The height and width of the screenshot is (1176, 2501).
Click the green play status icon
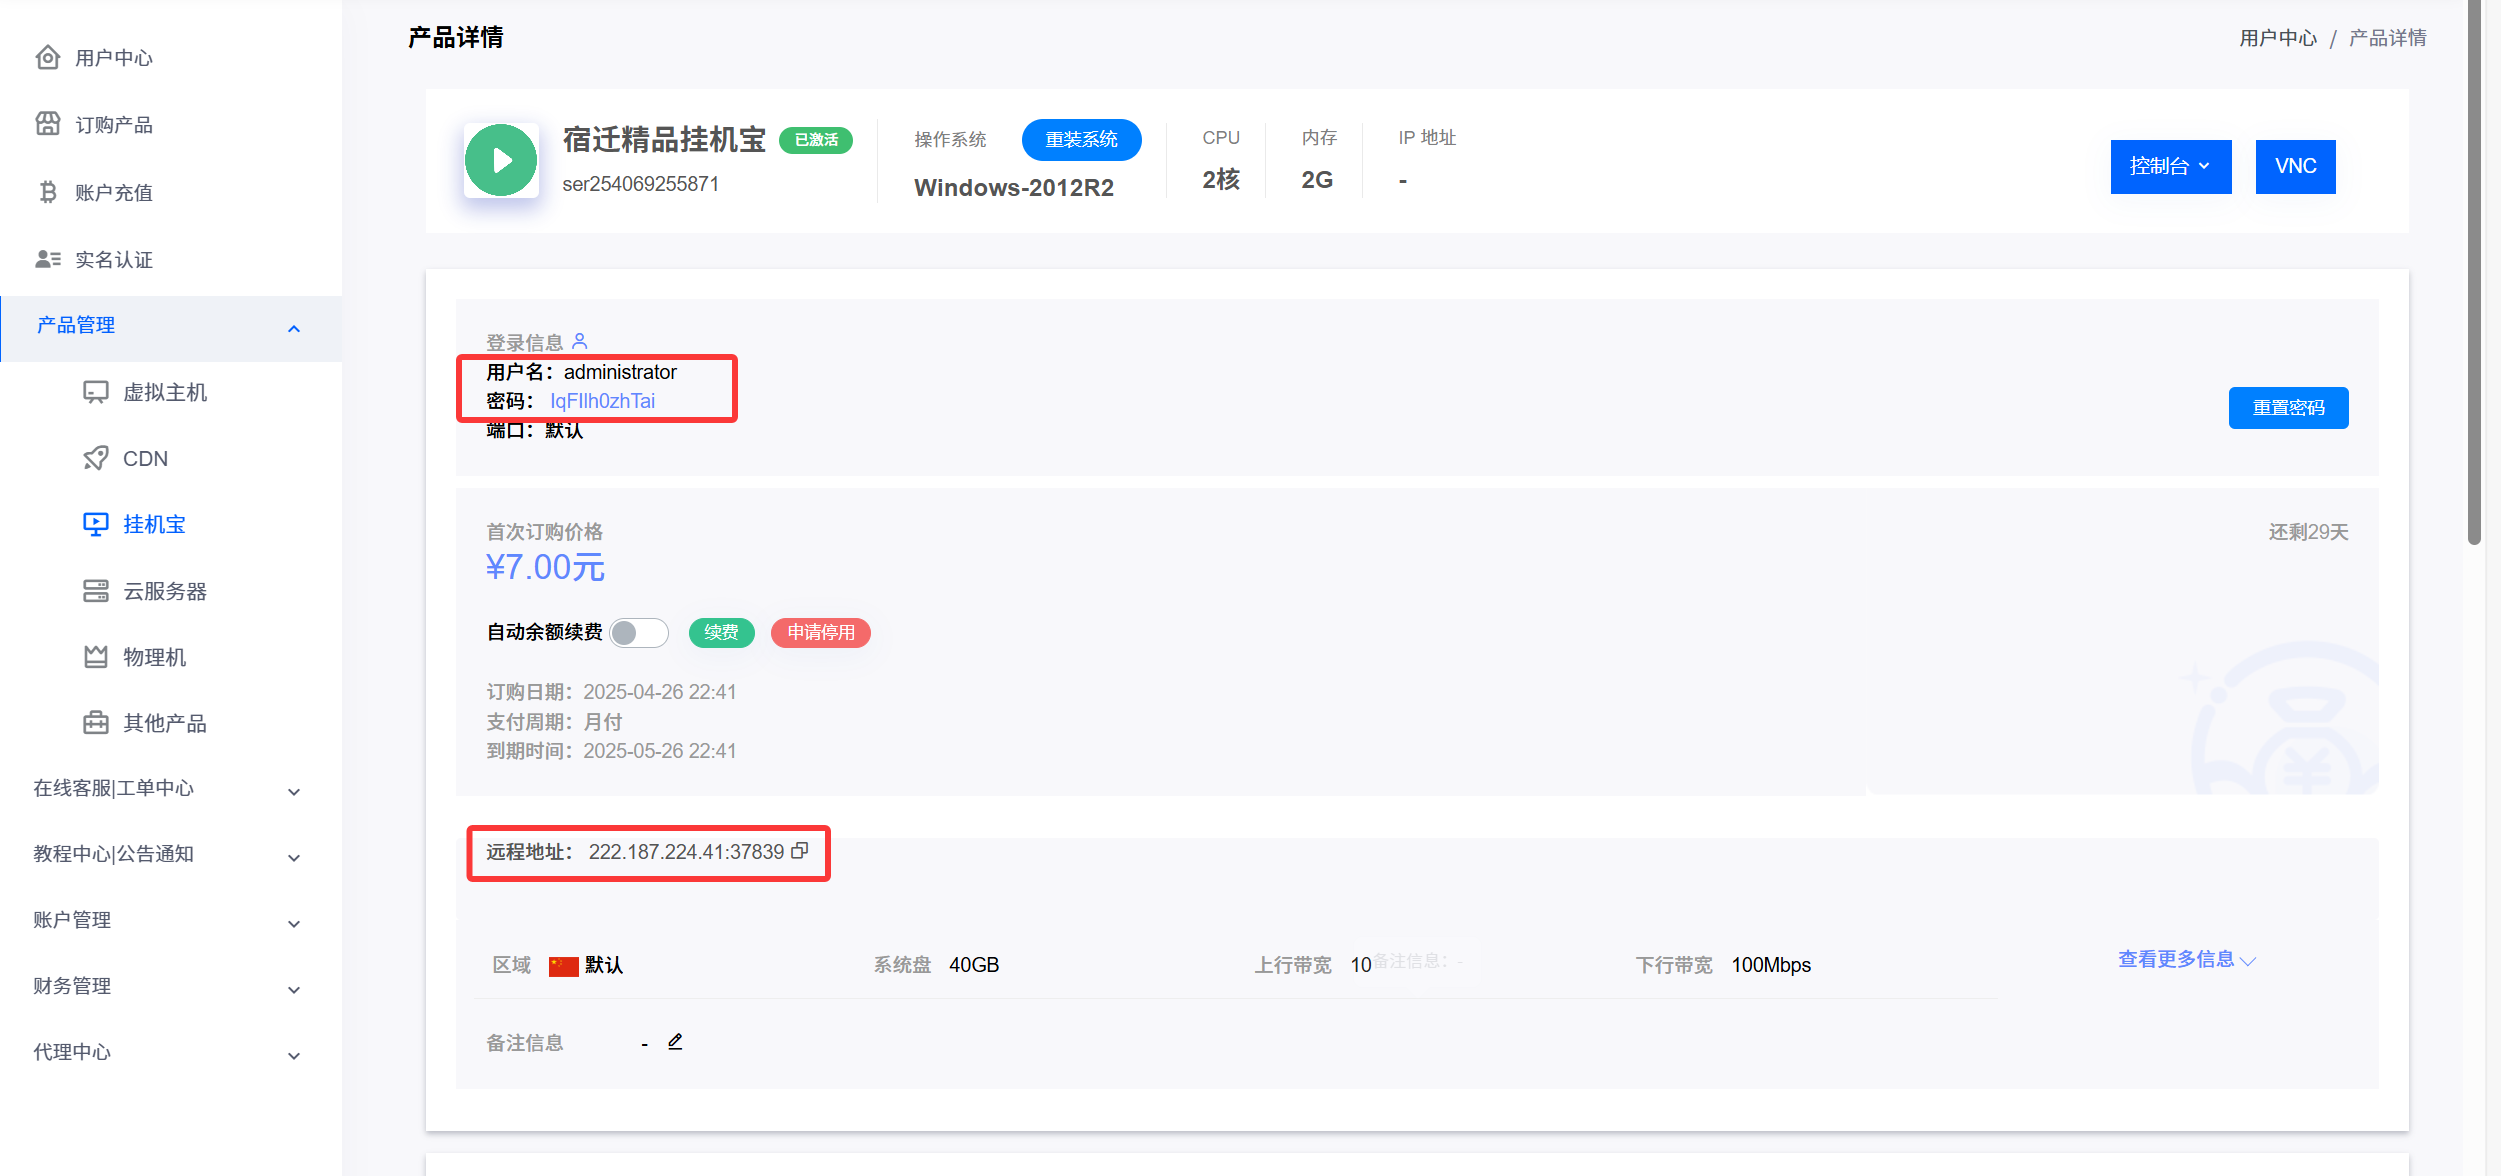pos(501,160)
